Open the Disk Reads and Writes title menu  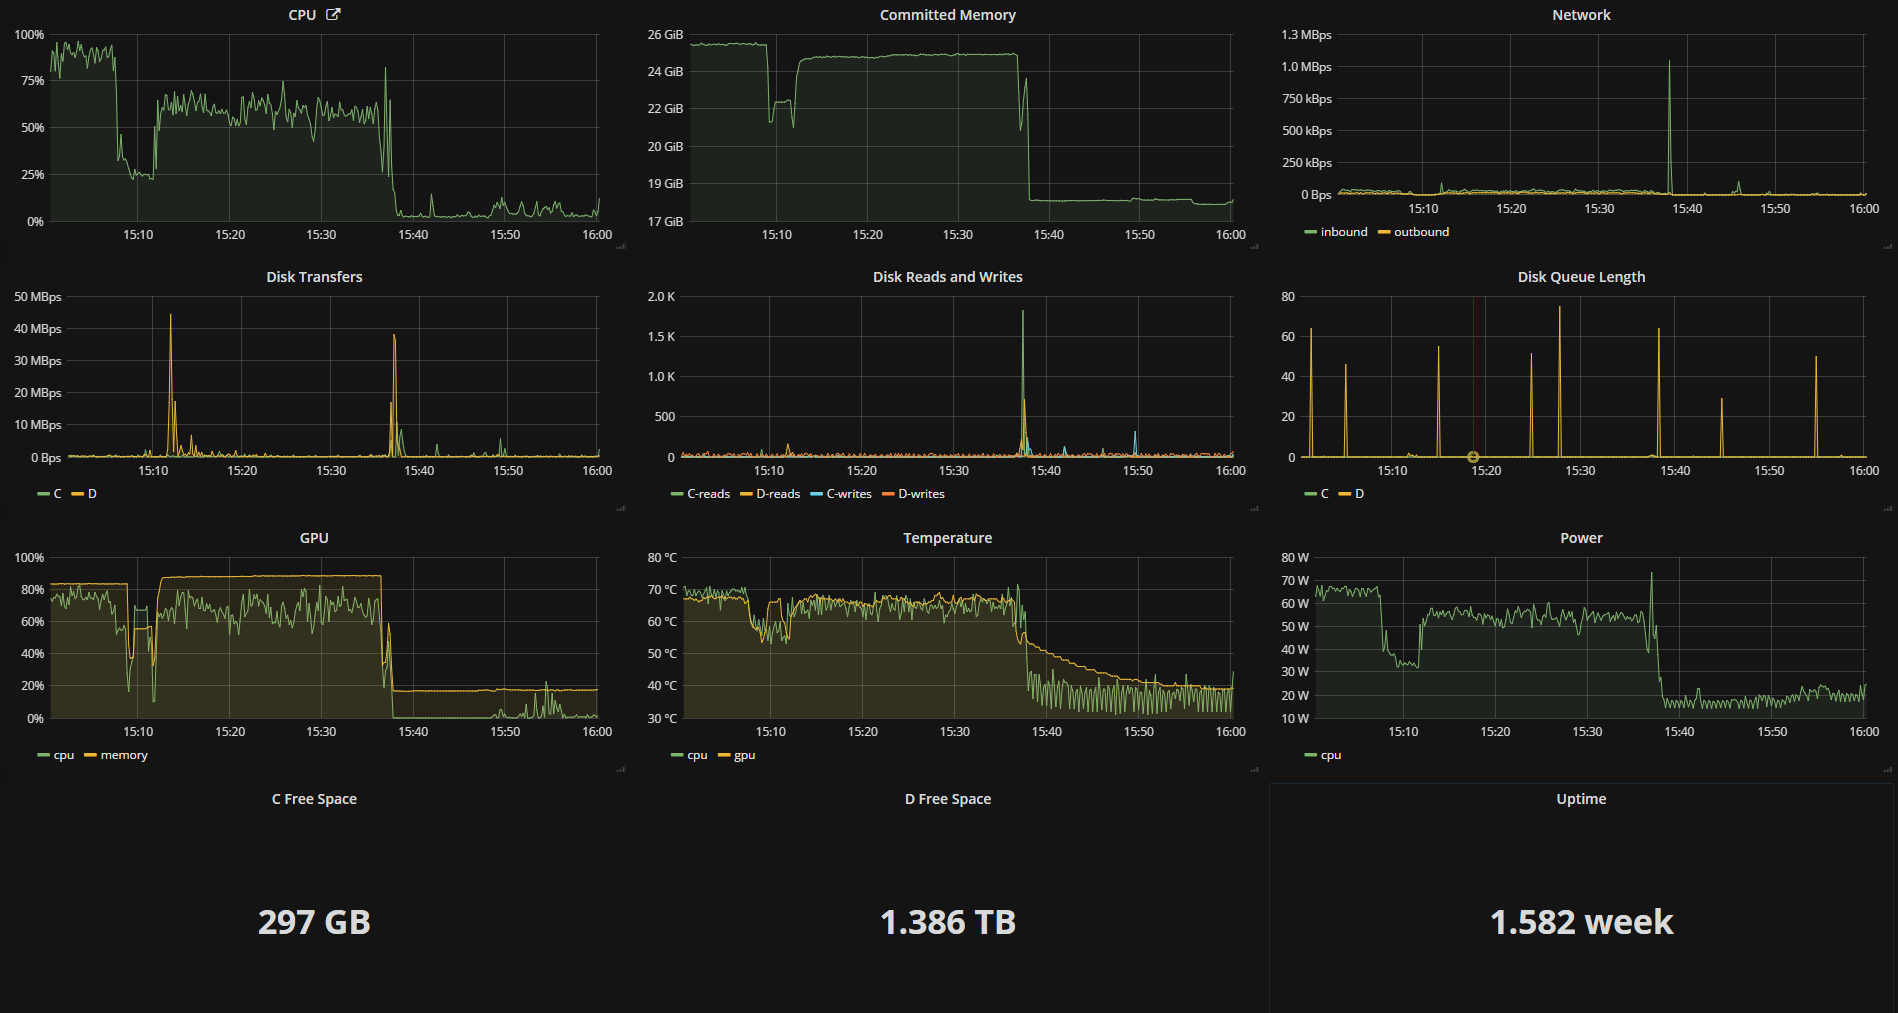click(x=947, y=277)
